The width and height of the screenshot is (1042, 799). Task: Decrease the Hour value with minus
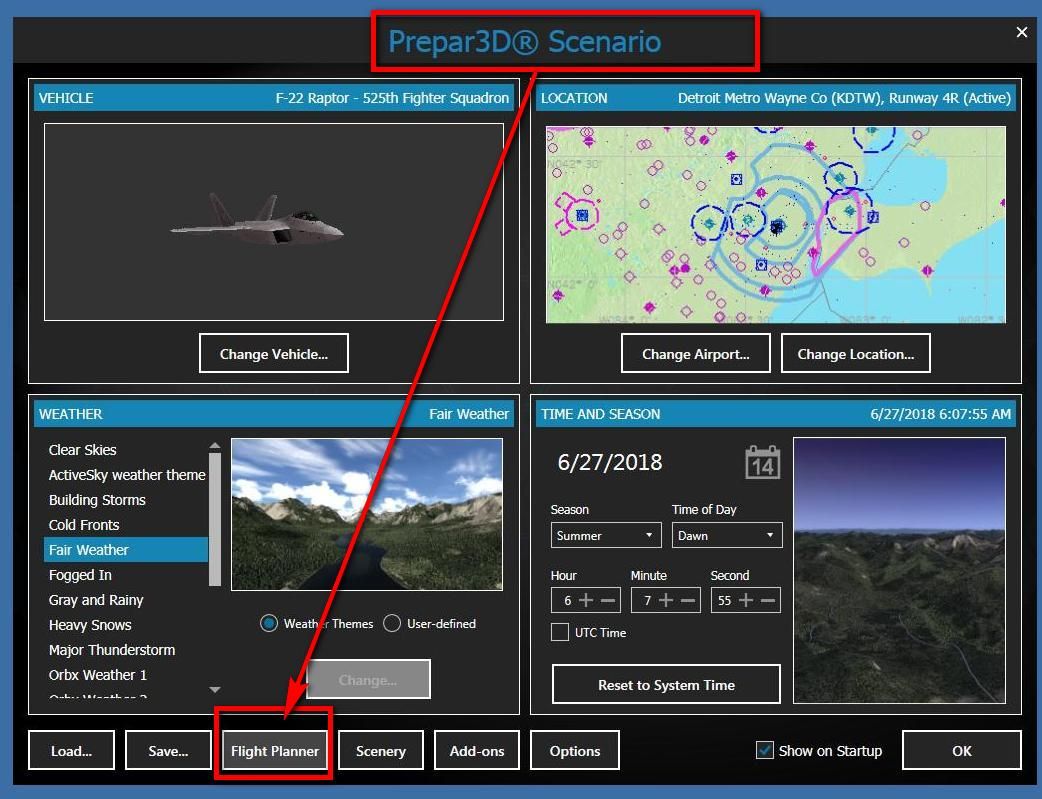coord(607,600)
